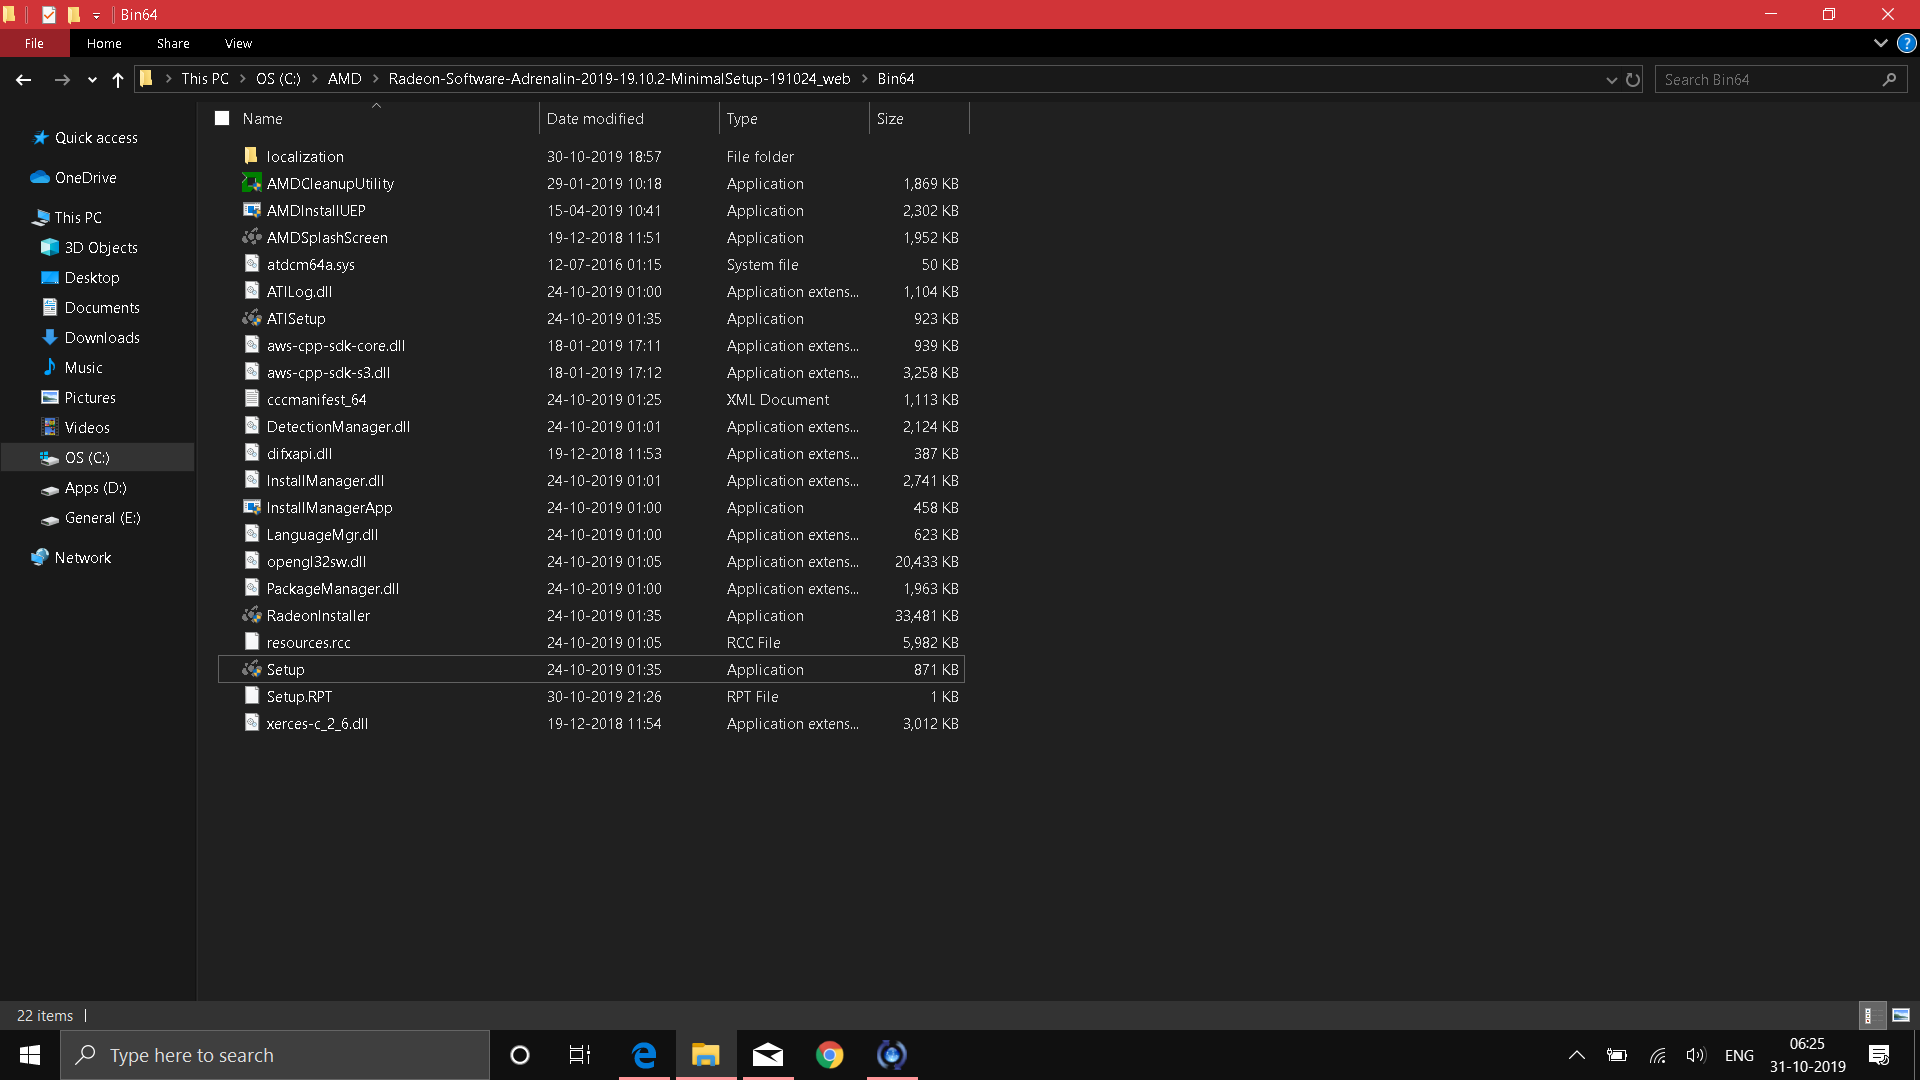Select cccmanifest_64 XML document
Image resolution: width=1920 pixels, height=1080 pixels.
click(x=316, y=400)
